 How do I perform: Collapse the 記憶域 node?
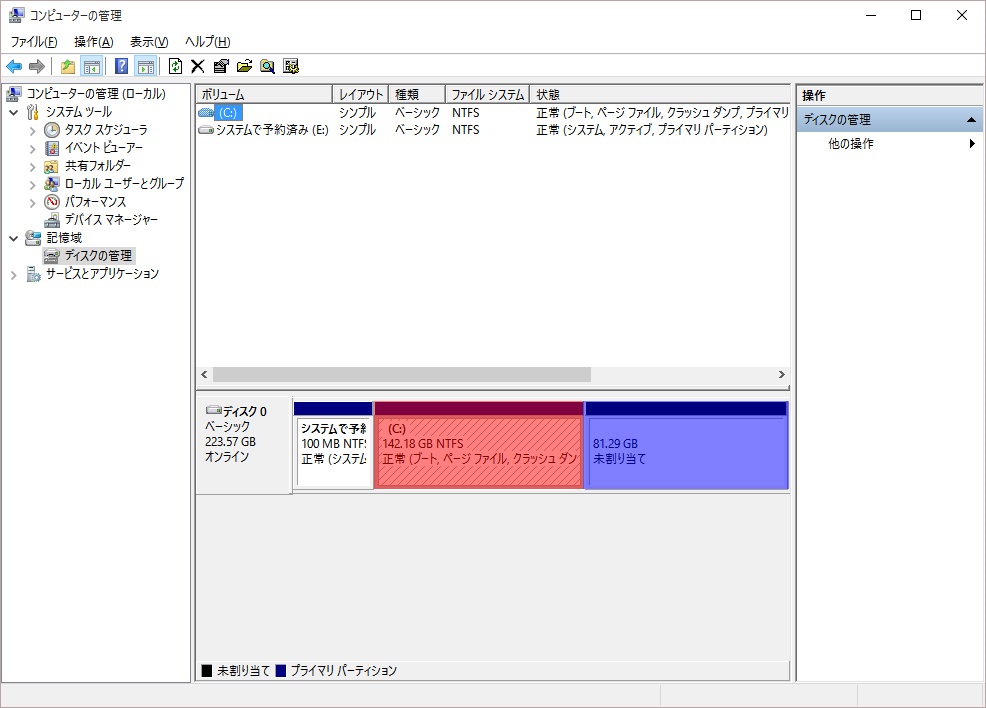pyautogui.click(x=14, y=238)
